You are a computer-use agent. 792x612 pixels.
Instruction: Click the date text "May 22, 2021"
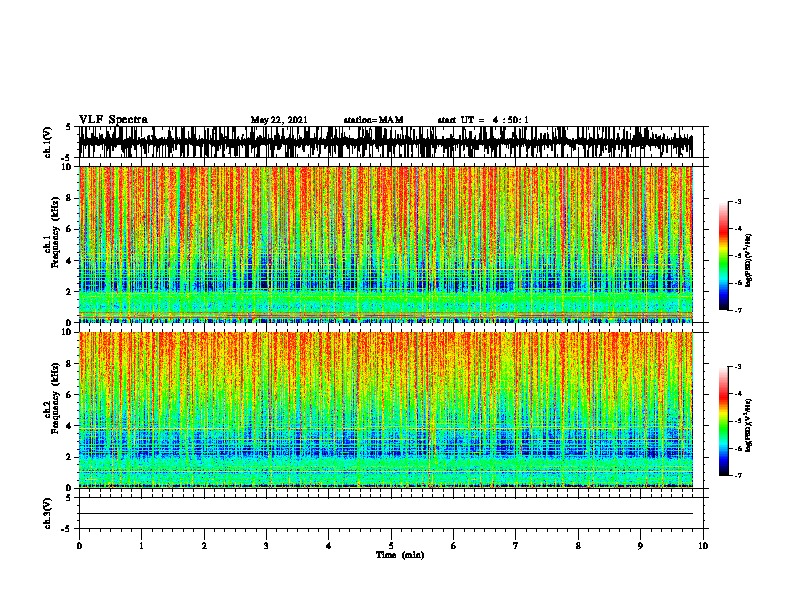[279, 120]
